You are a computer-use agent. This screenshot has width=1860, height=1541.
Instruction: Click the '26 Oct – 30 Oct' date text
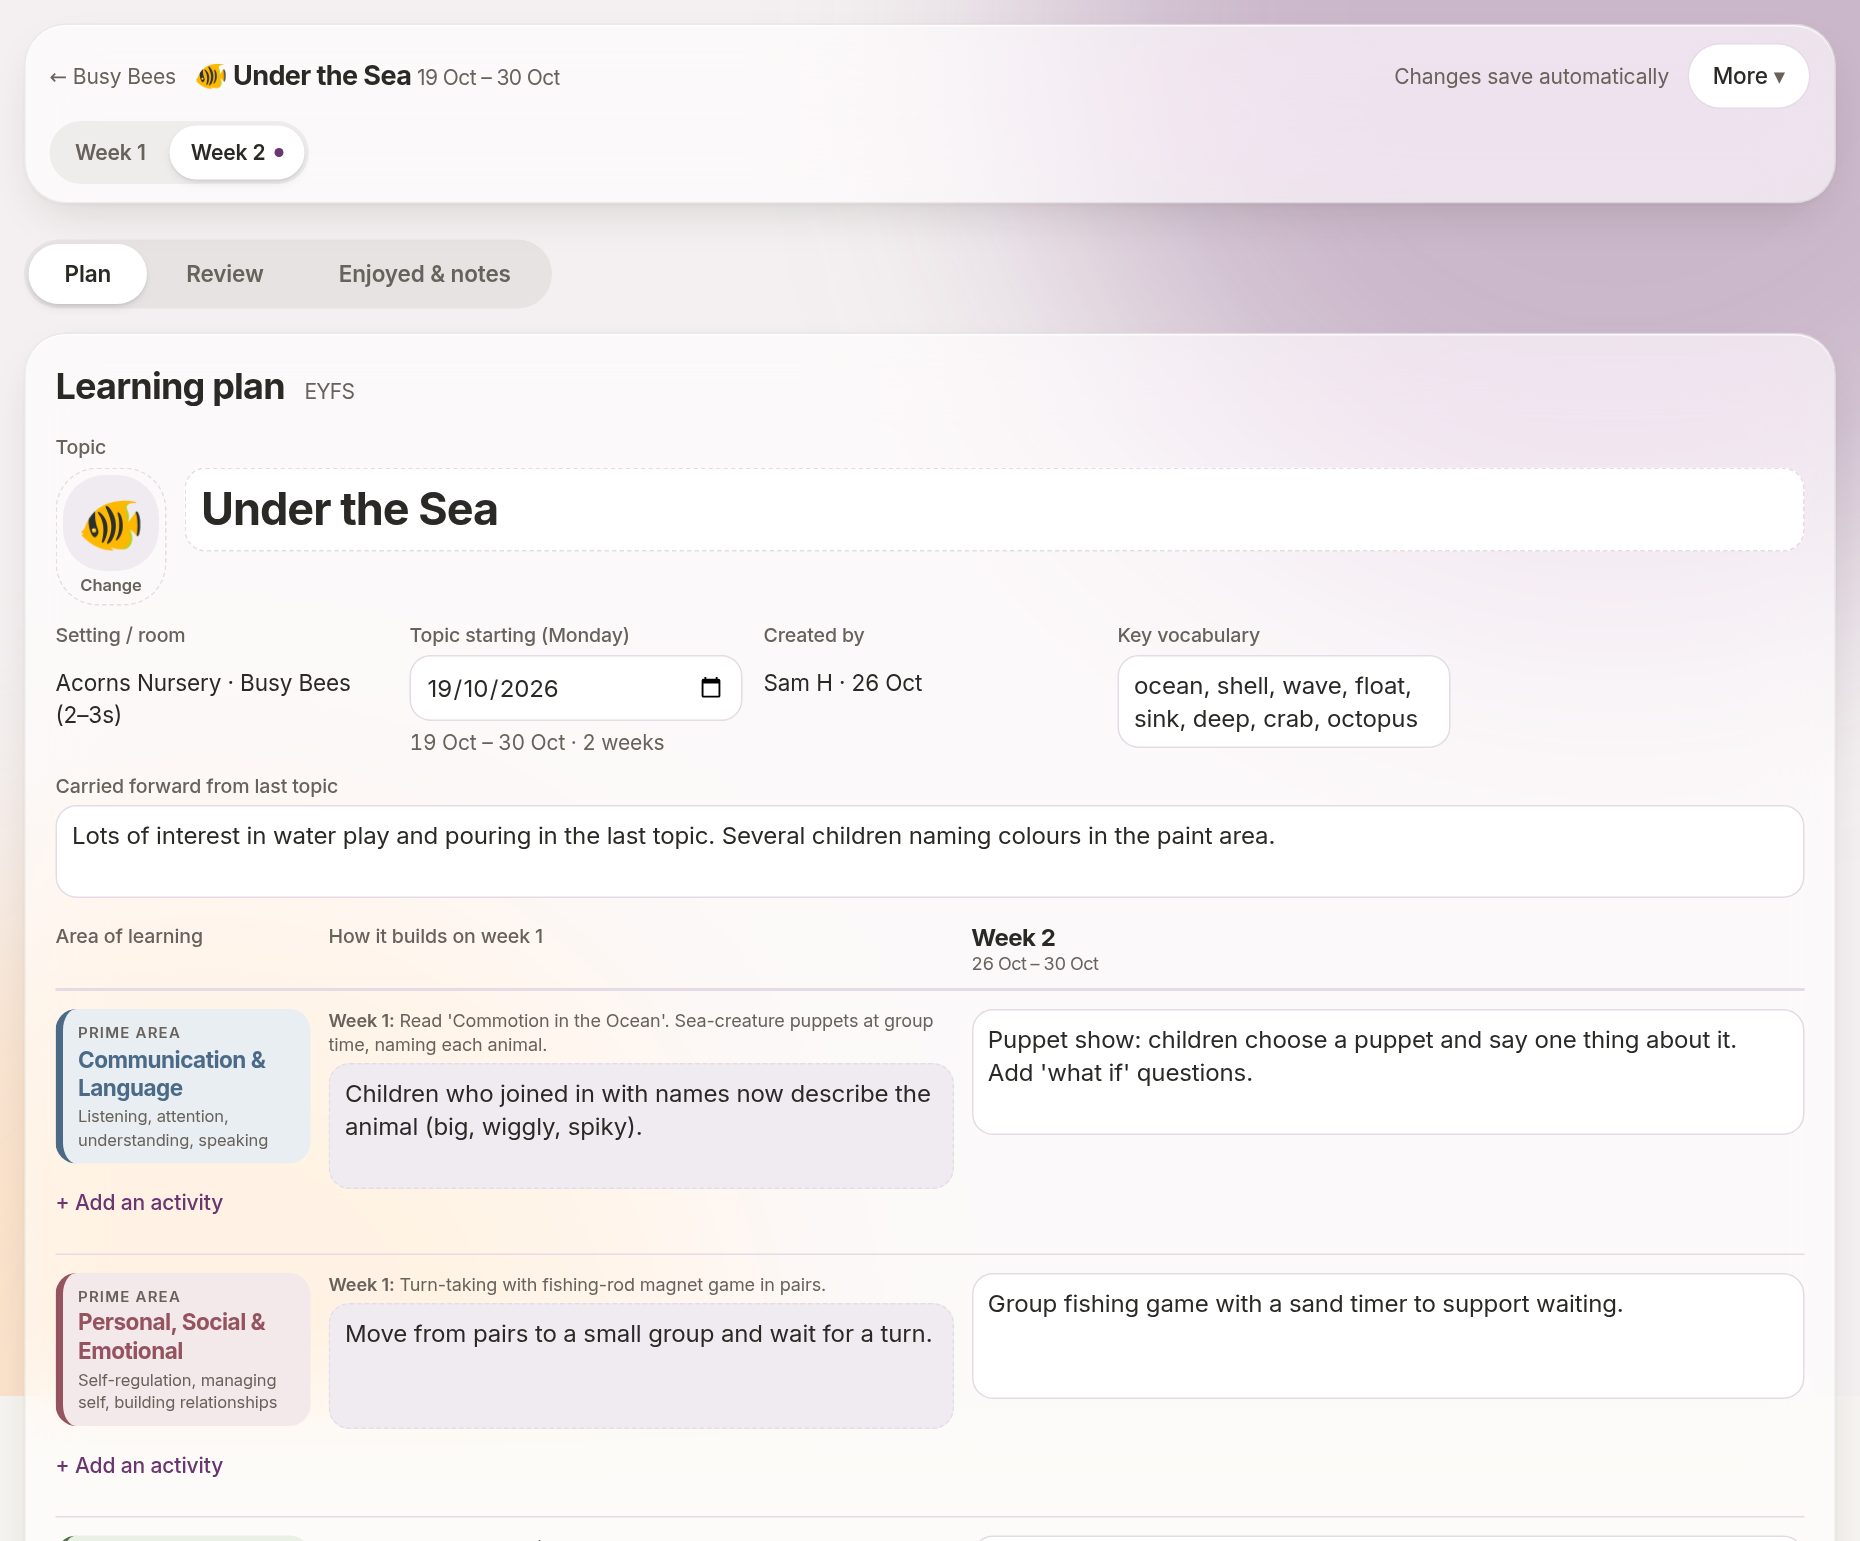click(x=1035, y=964)
